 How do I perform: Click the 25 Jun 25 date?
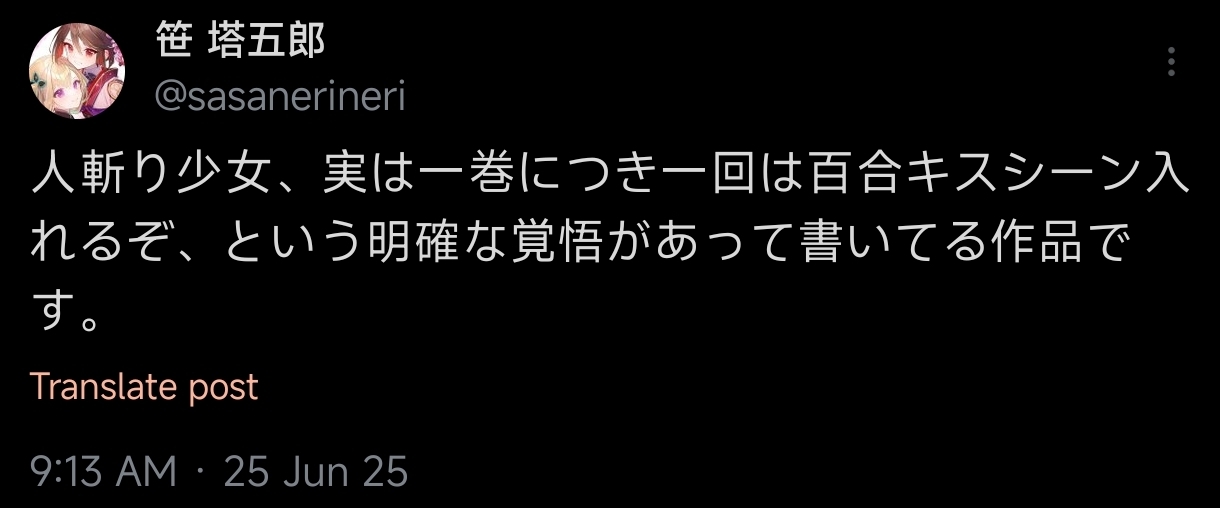point(316,471)
